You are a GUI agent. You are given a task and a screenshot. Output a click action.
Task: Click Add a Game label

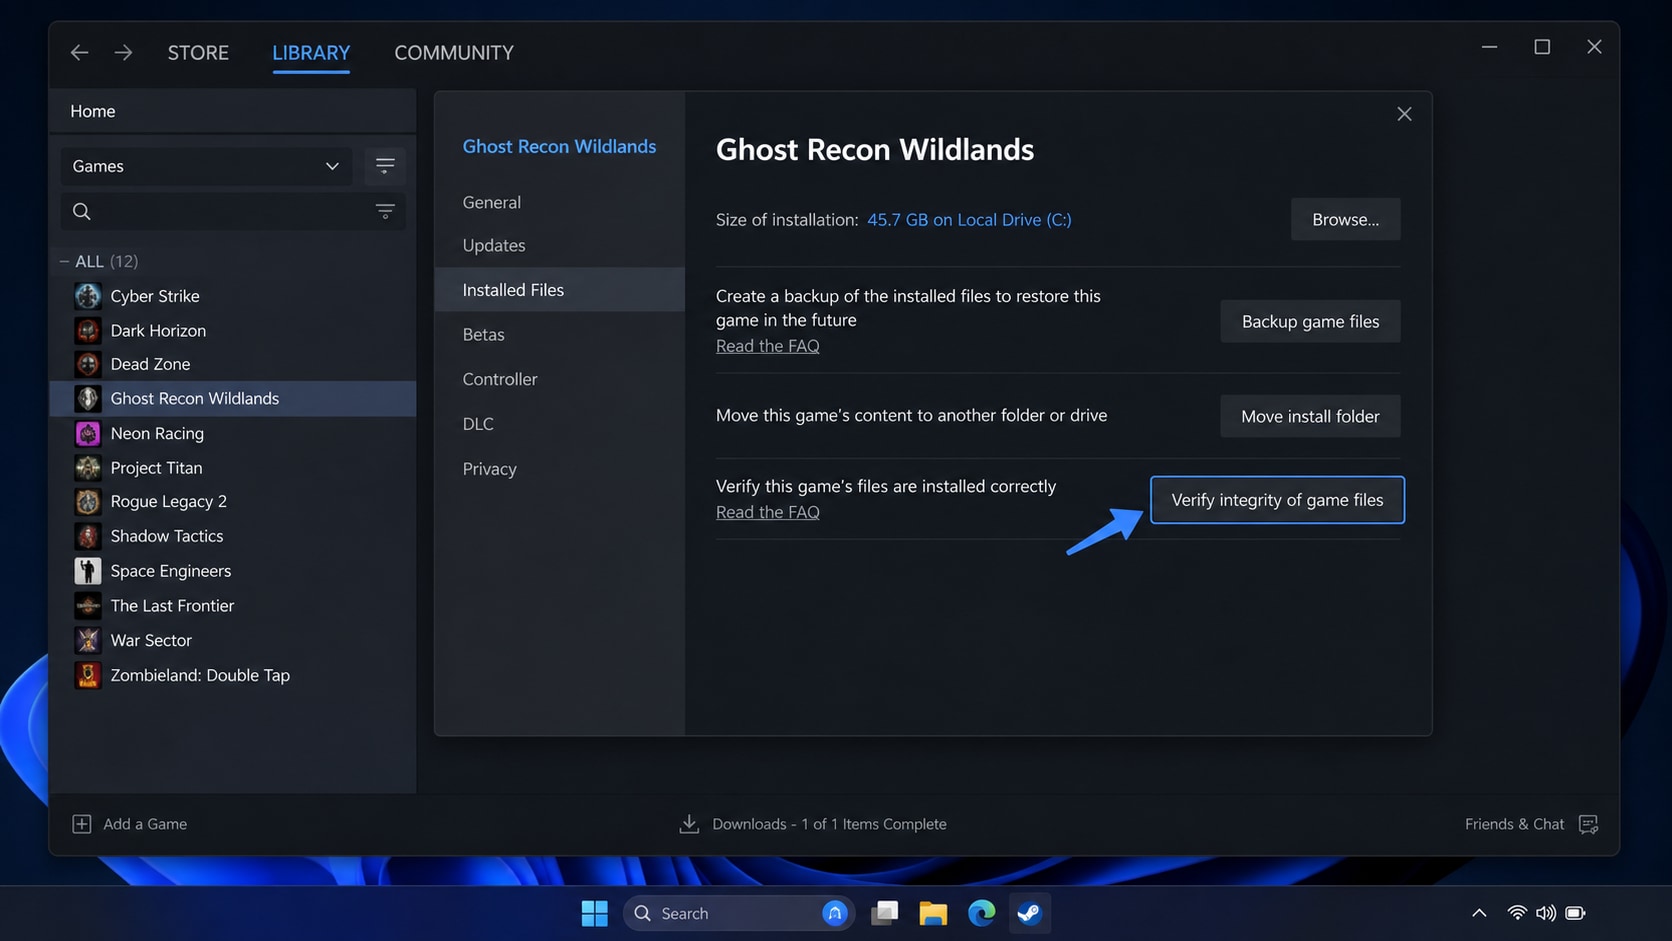[145, 824]
